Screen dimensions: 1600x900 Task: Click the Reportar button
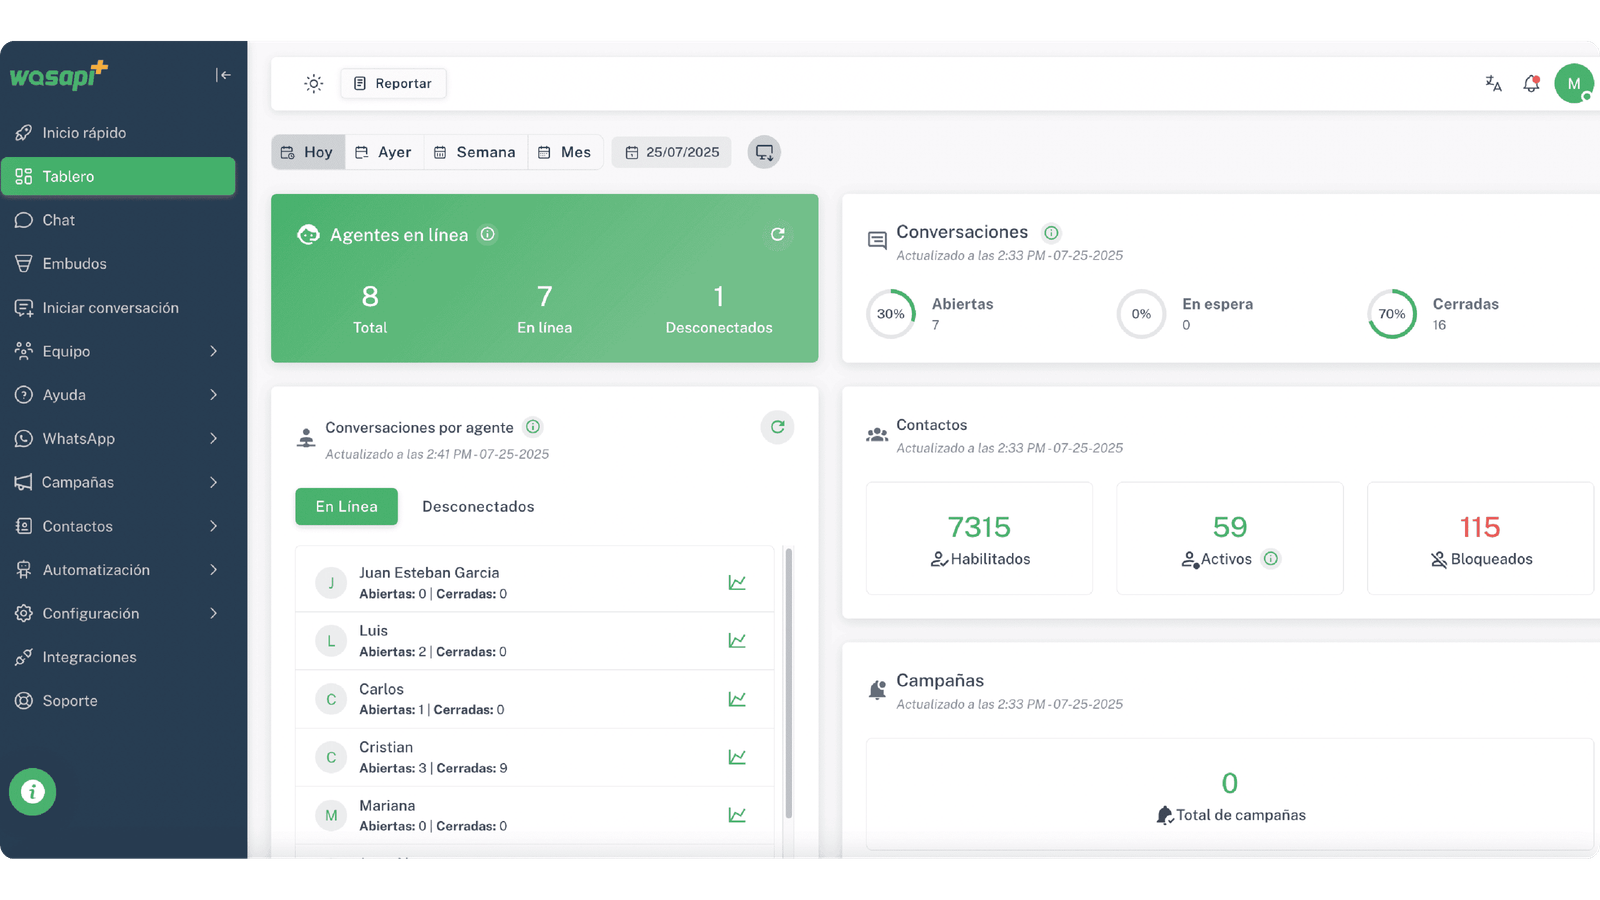point(393,83)
